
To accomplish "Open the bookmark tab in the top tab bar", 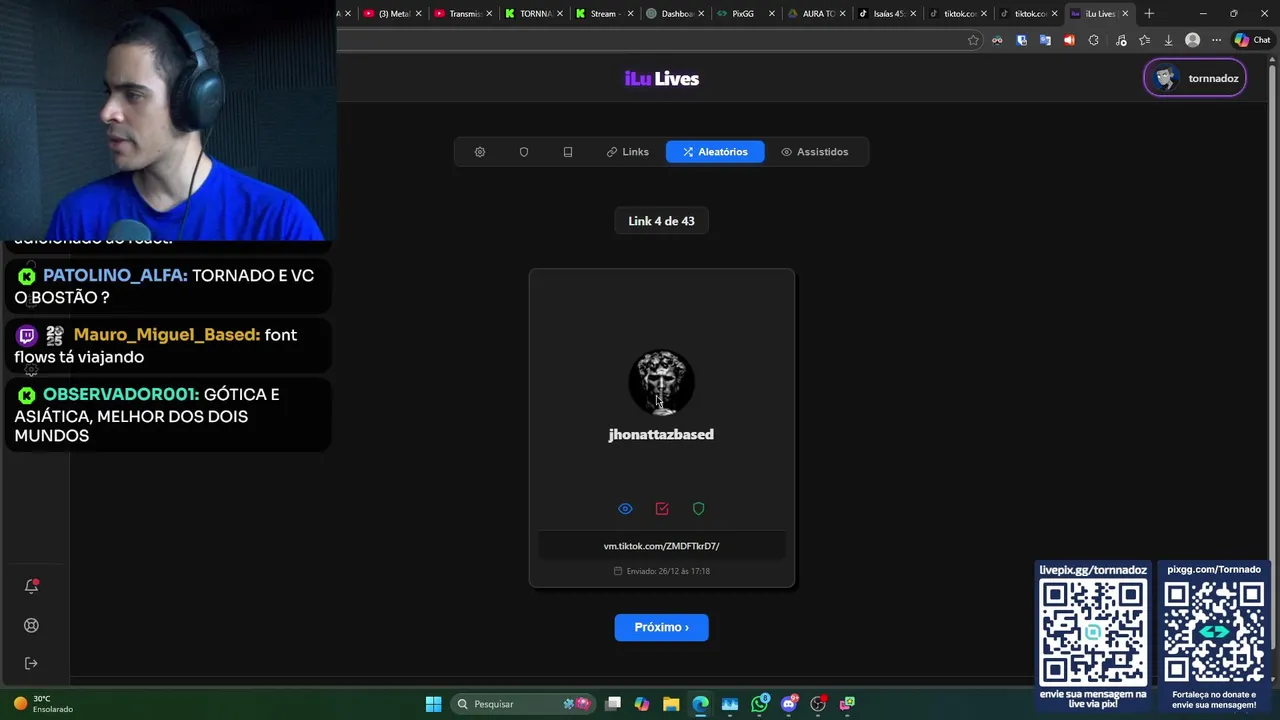I will [x=568, y=152].
